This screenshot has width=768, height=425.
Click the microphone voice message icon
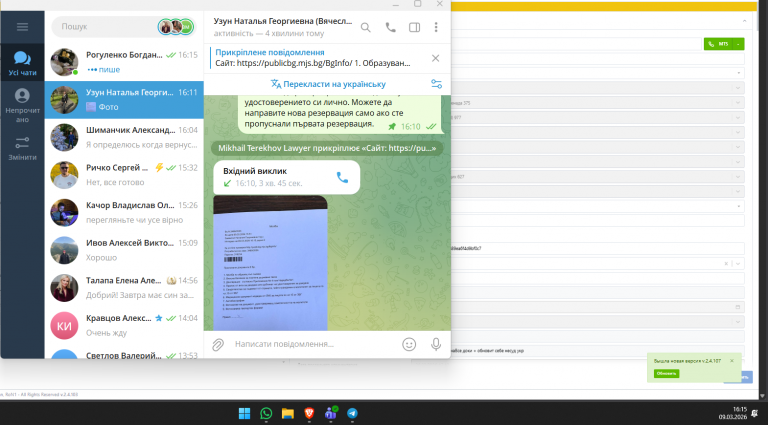coord(436,345)
